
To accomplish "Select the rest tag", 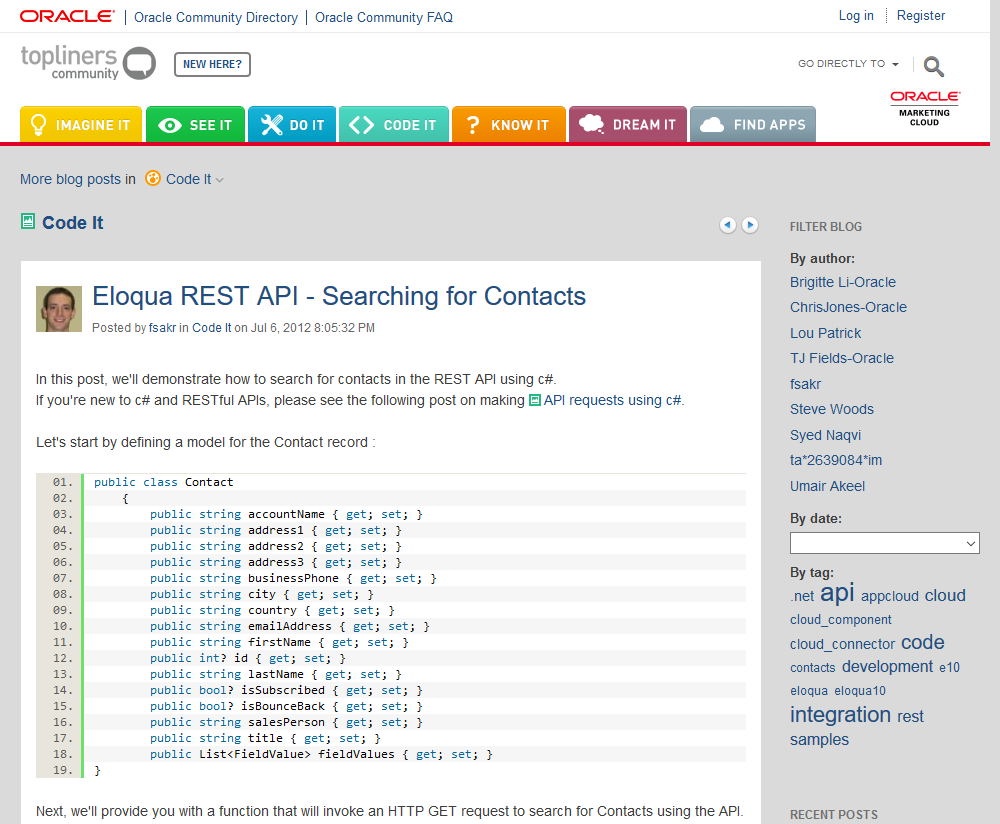I will coord(910,717).
